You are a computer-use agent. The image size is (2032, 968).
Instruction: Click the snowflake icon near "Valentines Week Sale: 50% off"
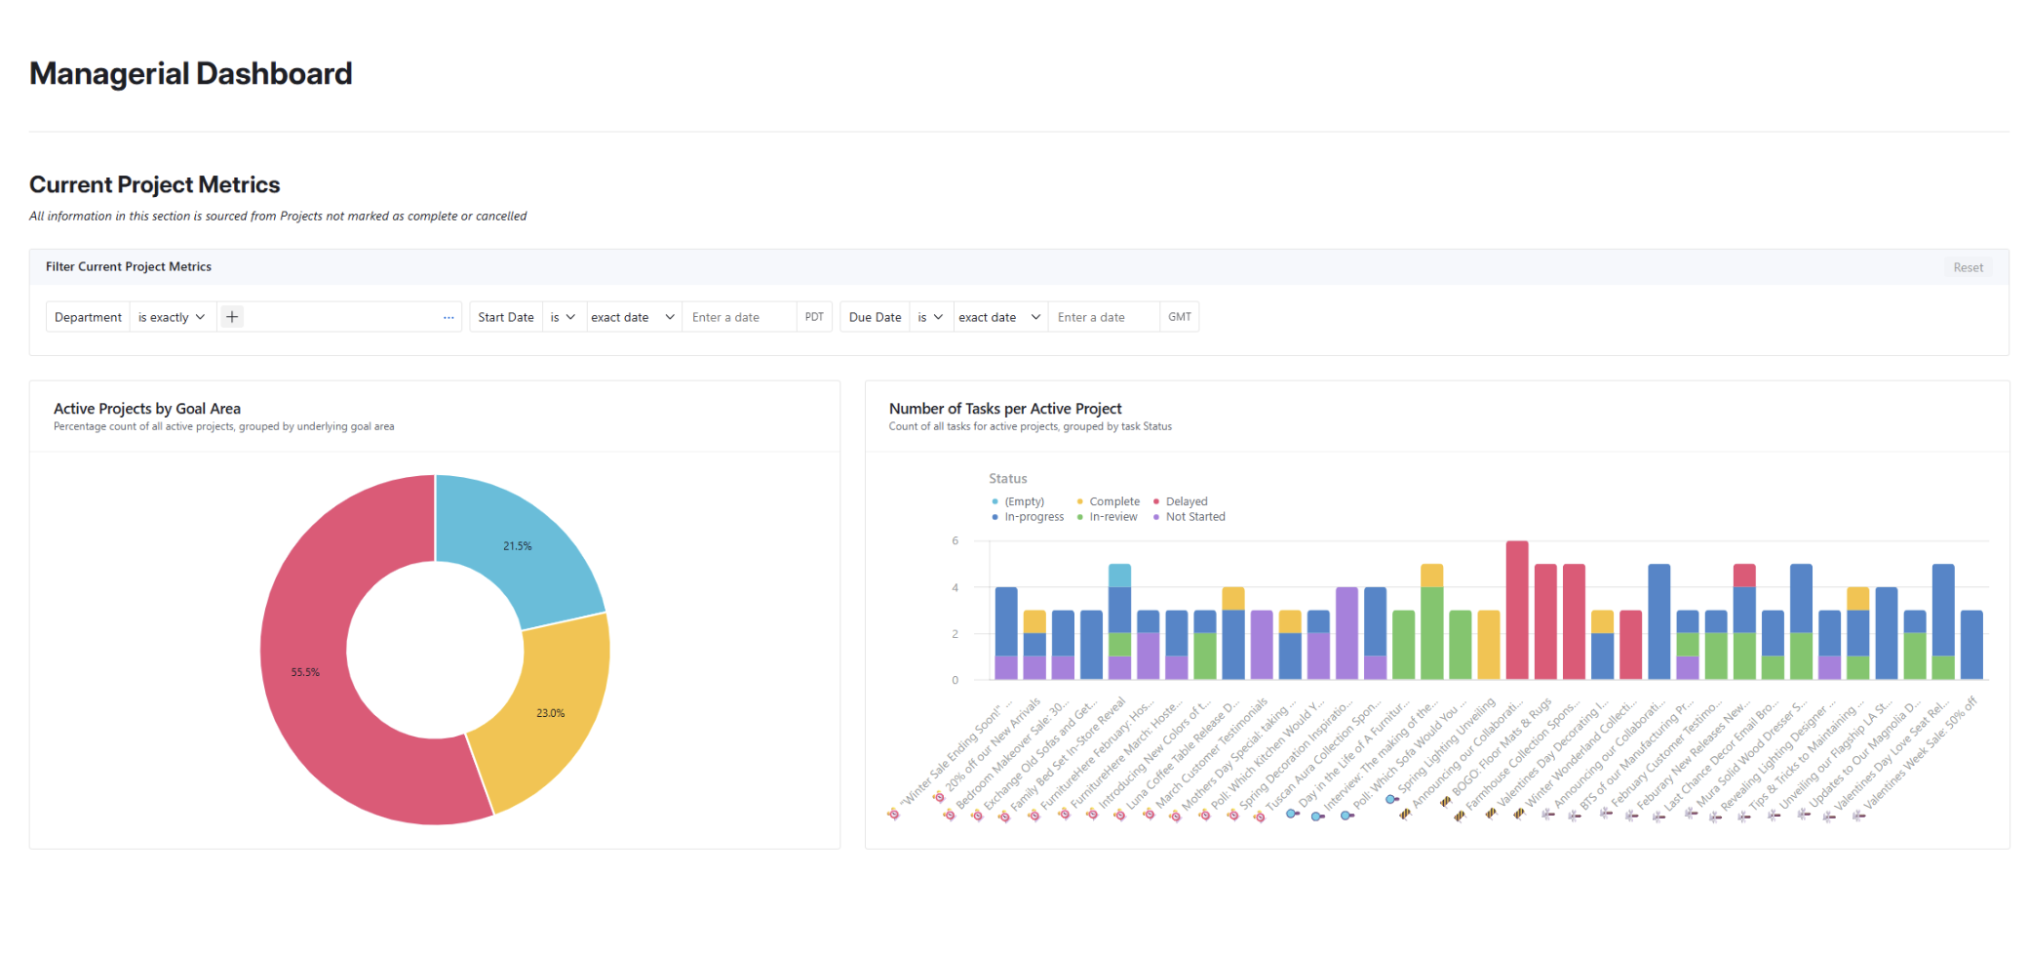point(1856,815)
